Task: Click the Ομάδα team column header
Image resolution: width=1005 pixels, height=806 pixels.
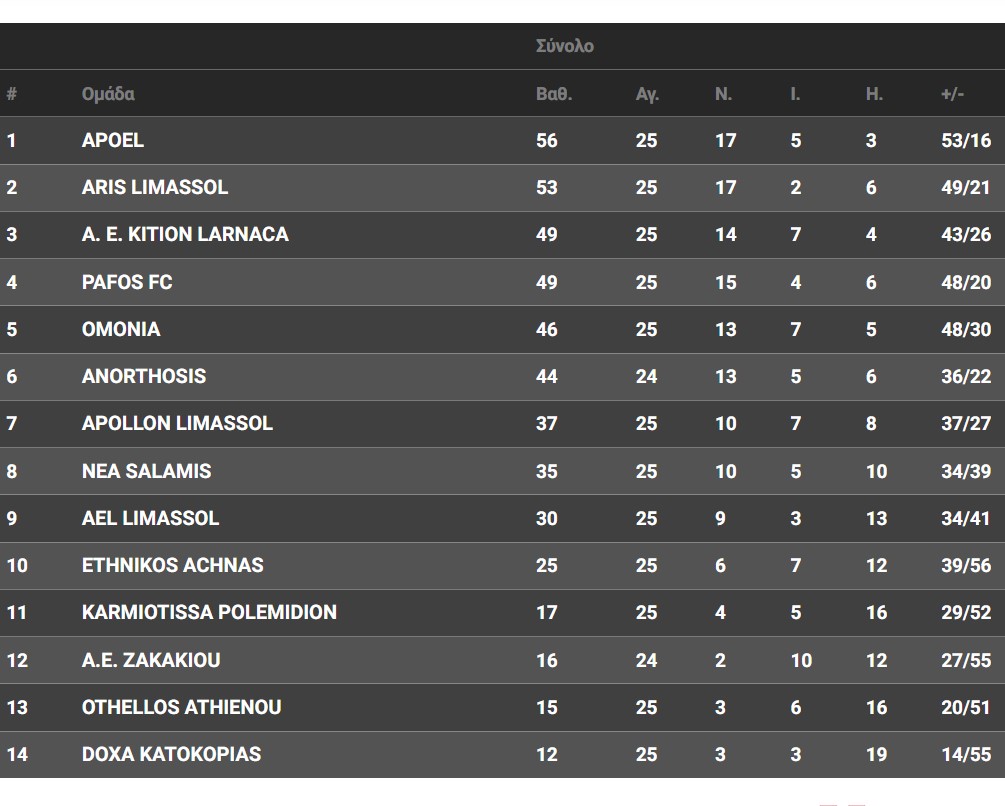Action: click(108, 94)
